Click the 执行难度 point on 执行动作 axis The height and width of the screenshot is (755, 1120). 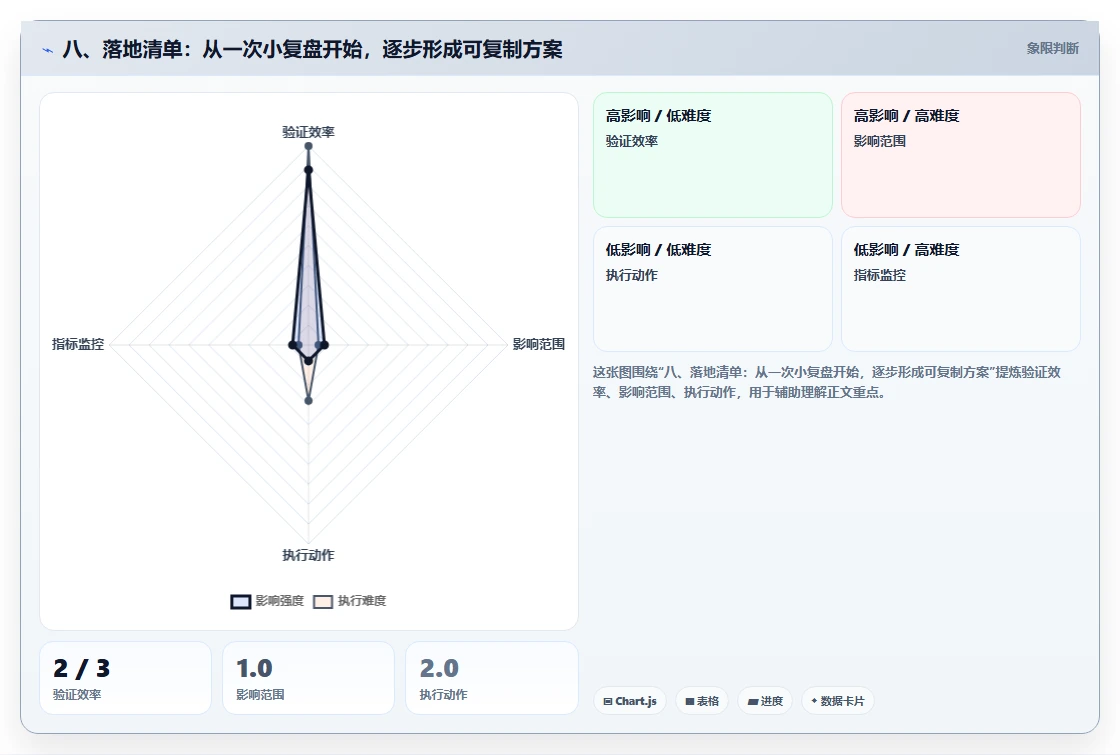[x=309, y=401]
